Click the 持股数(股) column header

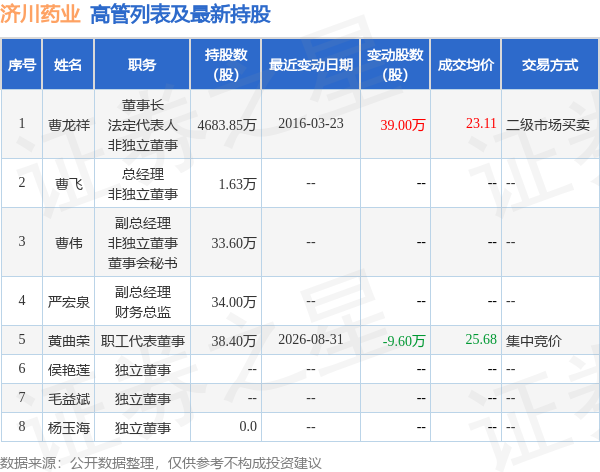pos(226,65)
